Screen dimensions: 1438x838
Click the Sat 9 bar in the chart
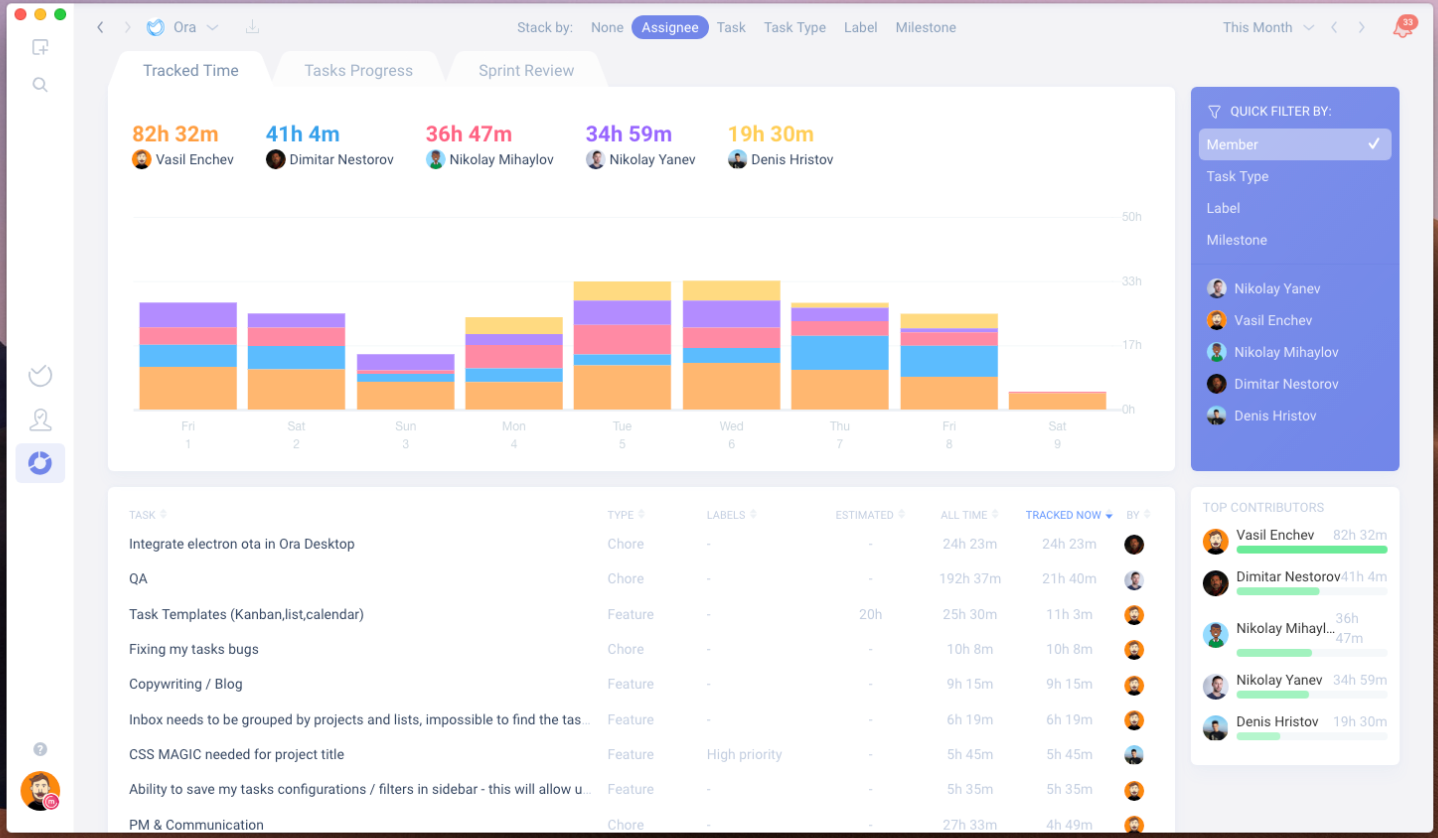[1057, 401]
